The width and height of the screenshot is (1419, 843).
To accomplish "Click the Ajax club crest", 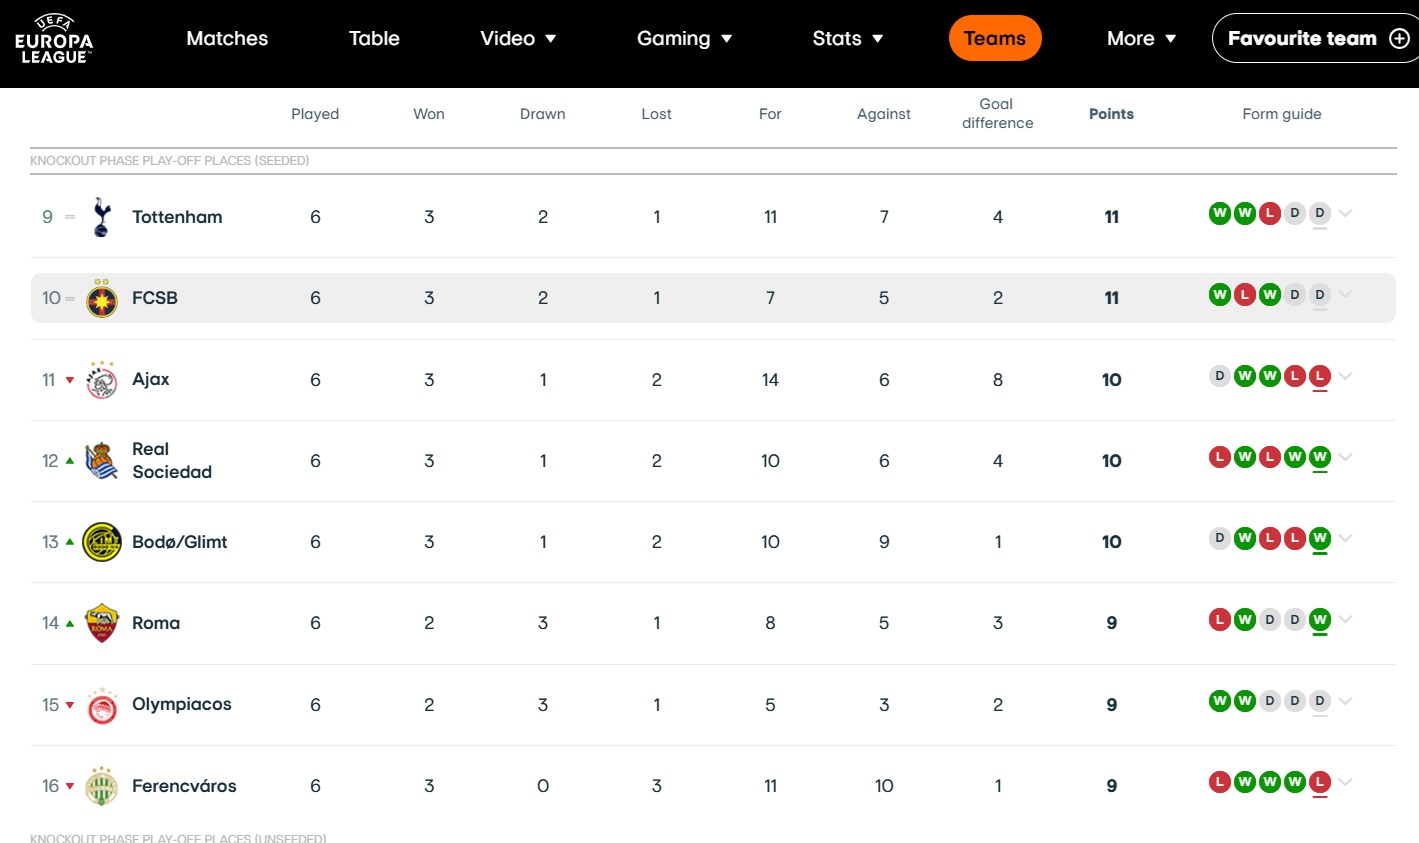I will 101,380.
